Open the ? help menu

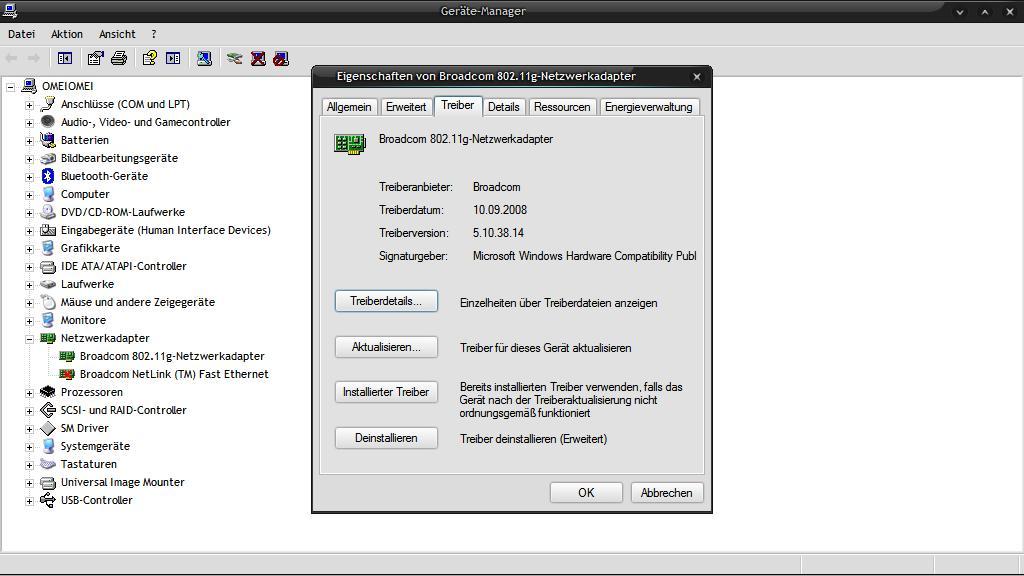point(153,34)
